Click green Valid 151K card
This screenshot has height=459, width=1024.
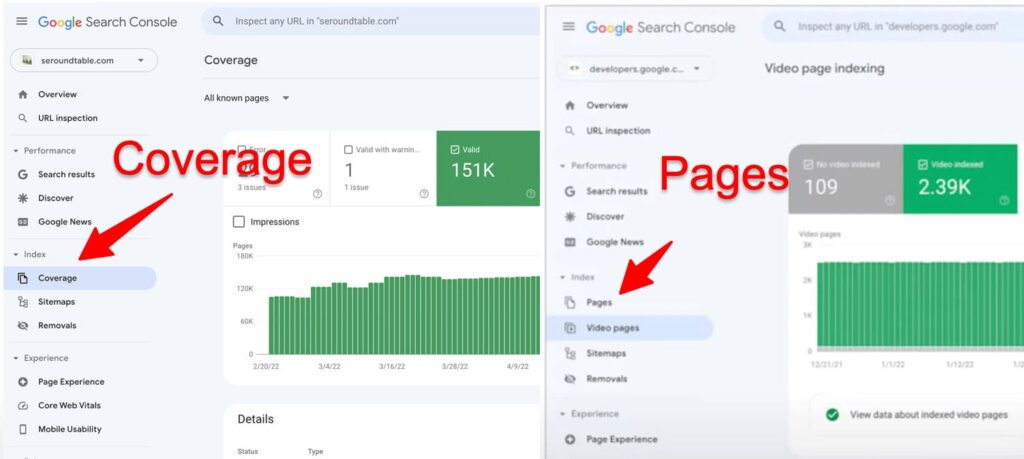click(488, 168)
